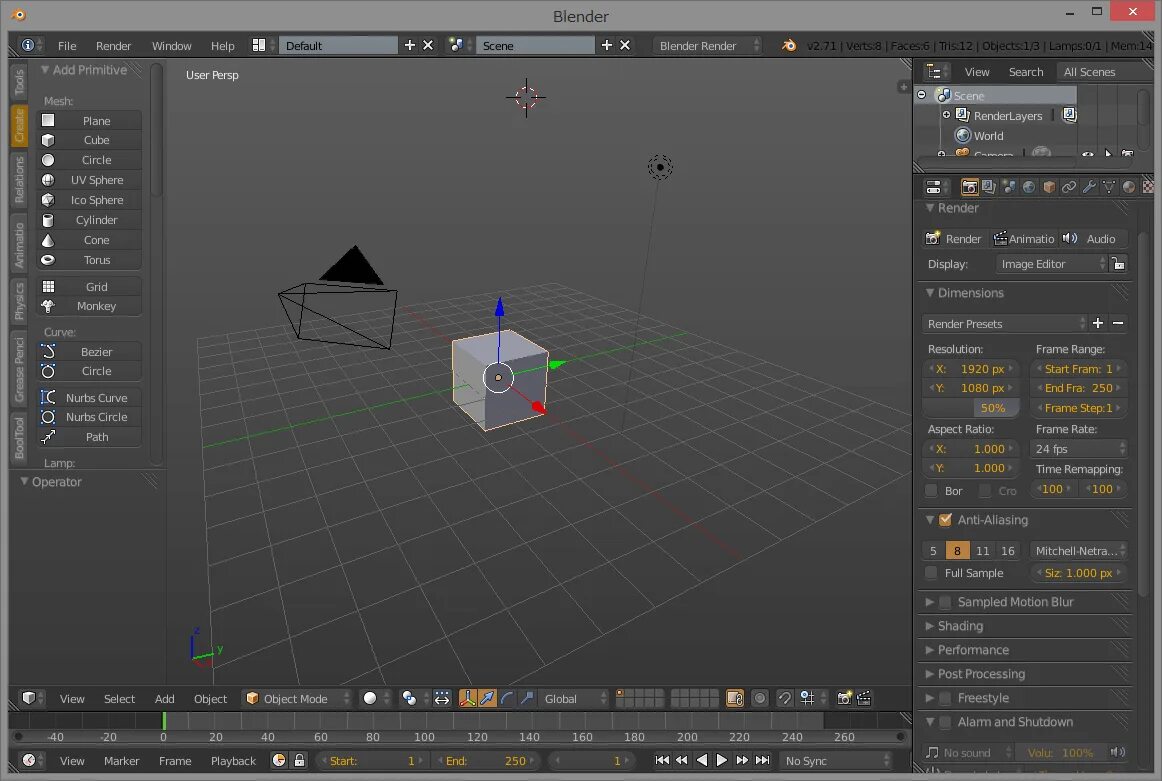Open the File menu
The image size is (1162, 781).
(x=67, y=45)
